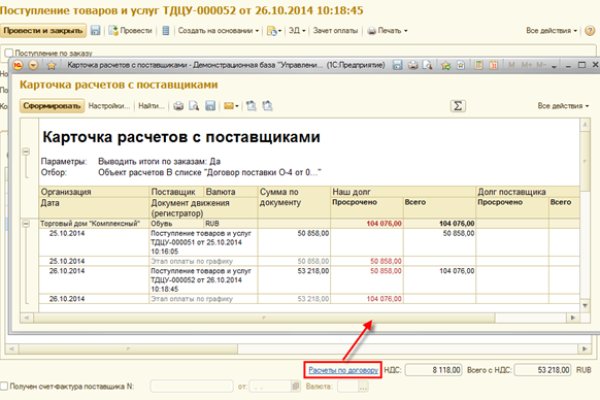Viewport: 600px width, 400px height.
Task: Collapse the 'Торговый дом Комплексный' row group
Action: [x=25, y=222]
